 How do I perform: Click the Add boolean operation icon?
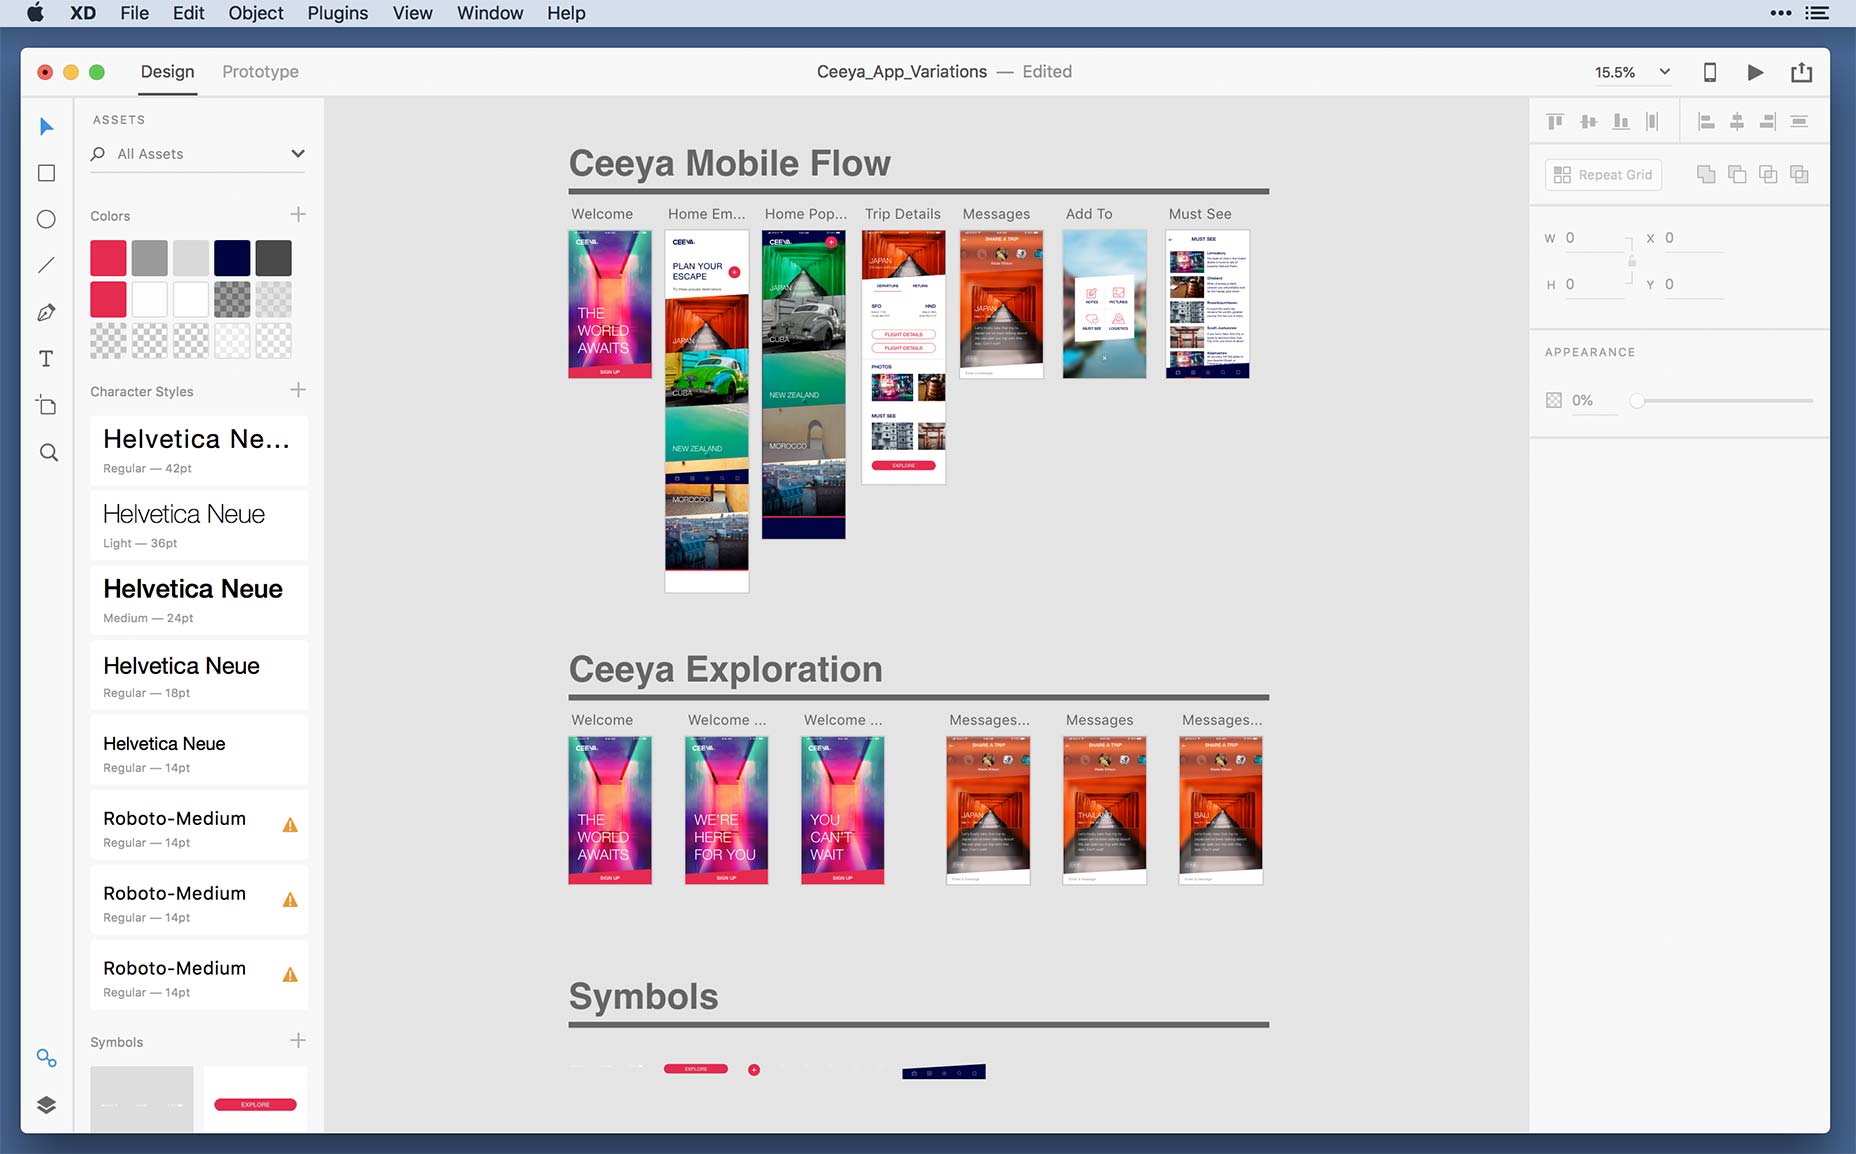[x=1706, y=174]
